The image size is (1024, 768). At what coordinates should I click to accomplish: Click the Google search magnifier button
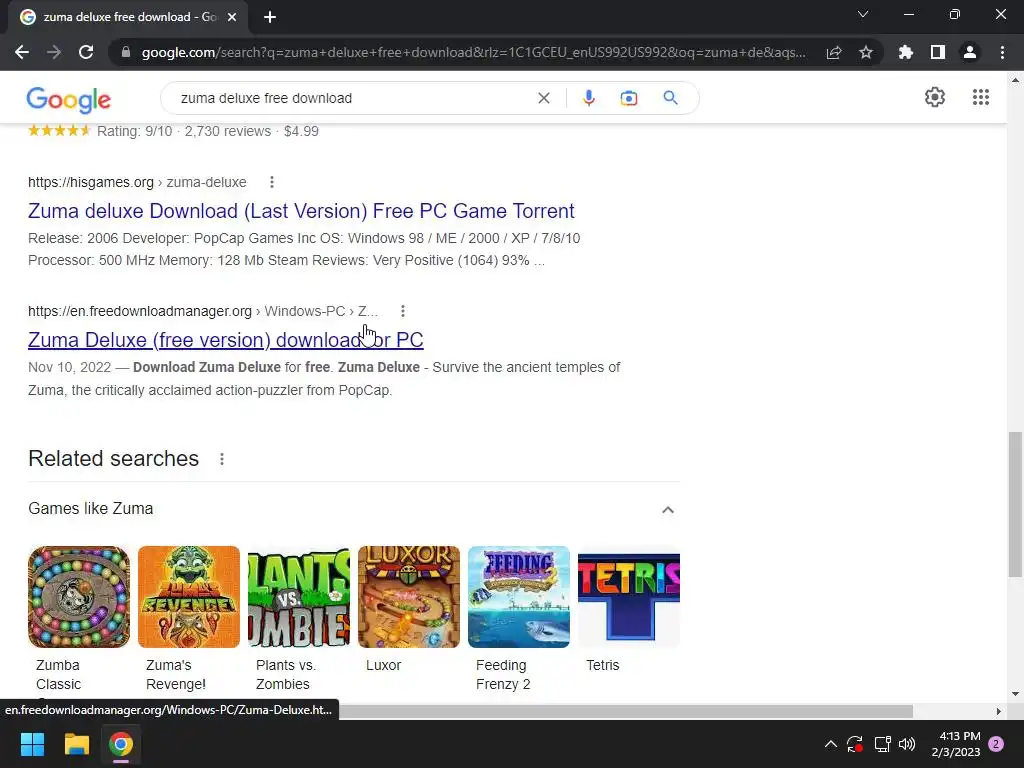coord(670,98)
